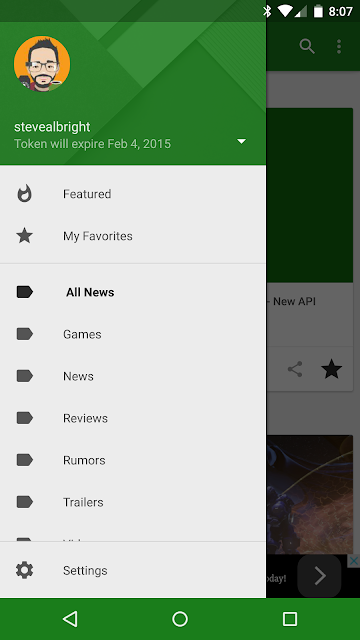360x640 pixels.
Task: Tap the flame icon beside Featured
Action: tap(24, 193)
